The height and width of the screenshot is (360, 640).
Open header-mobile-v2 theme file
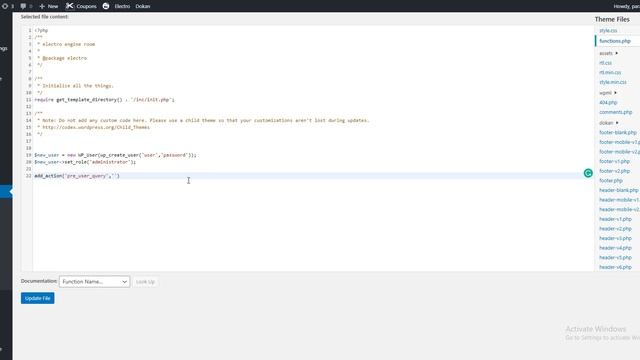point(620,209)
